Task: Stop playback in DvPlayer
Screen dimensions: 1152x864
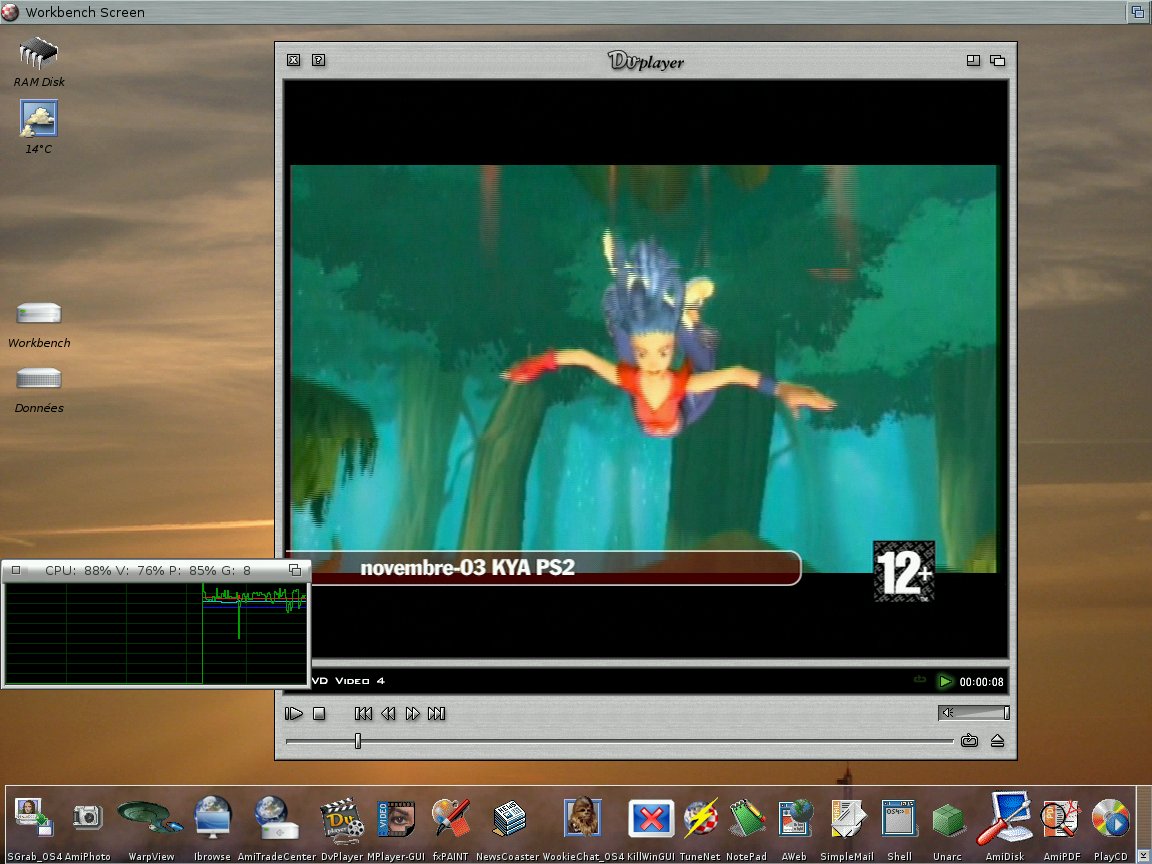Action: tap(319, 713)
